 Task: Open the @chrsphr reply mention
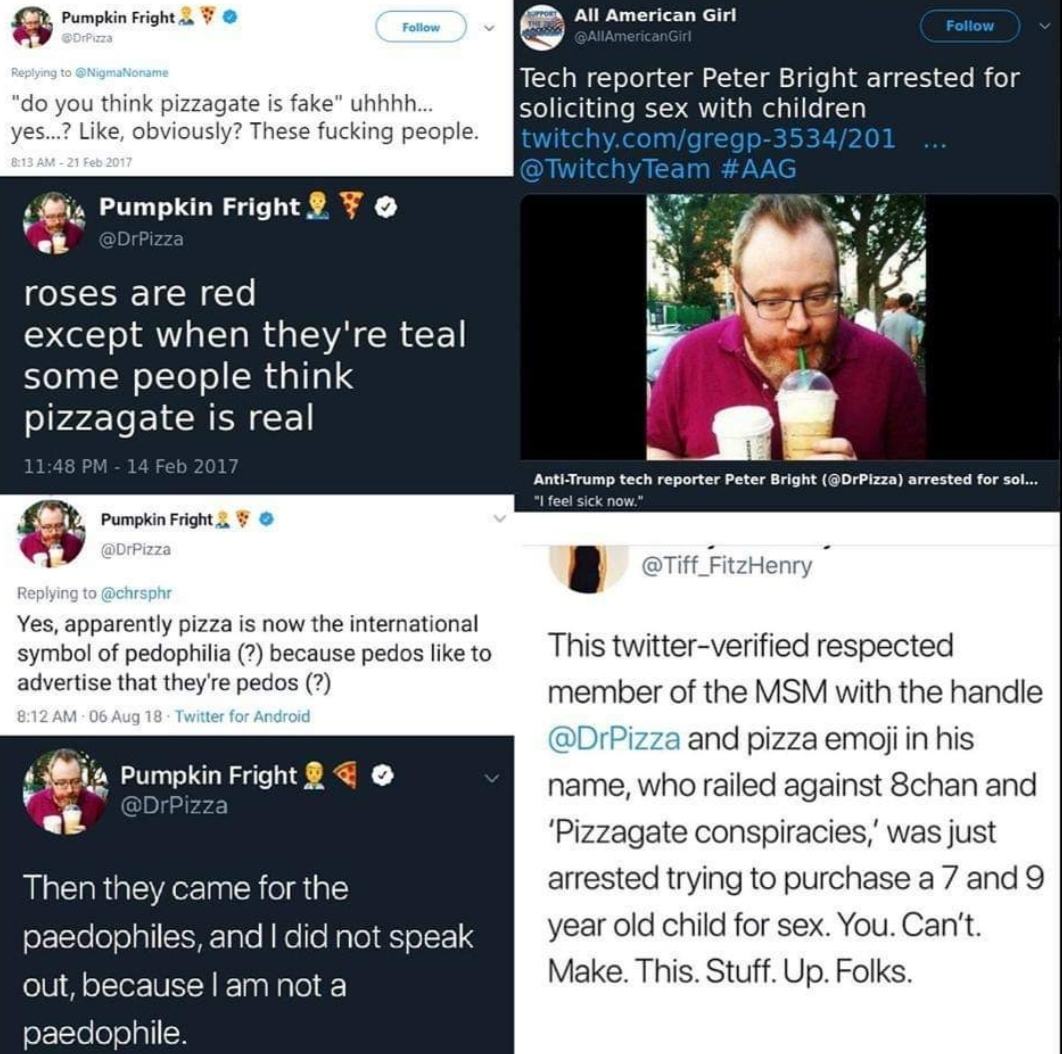pyautogui.click(x=136, y=593)
